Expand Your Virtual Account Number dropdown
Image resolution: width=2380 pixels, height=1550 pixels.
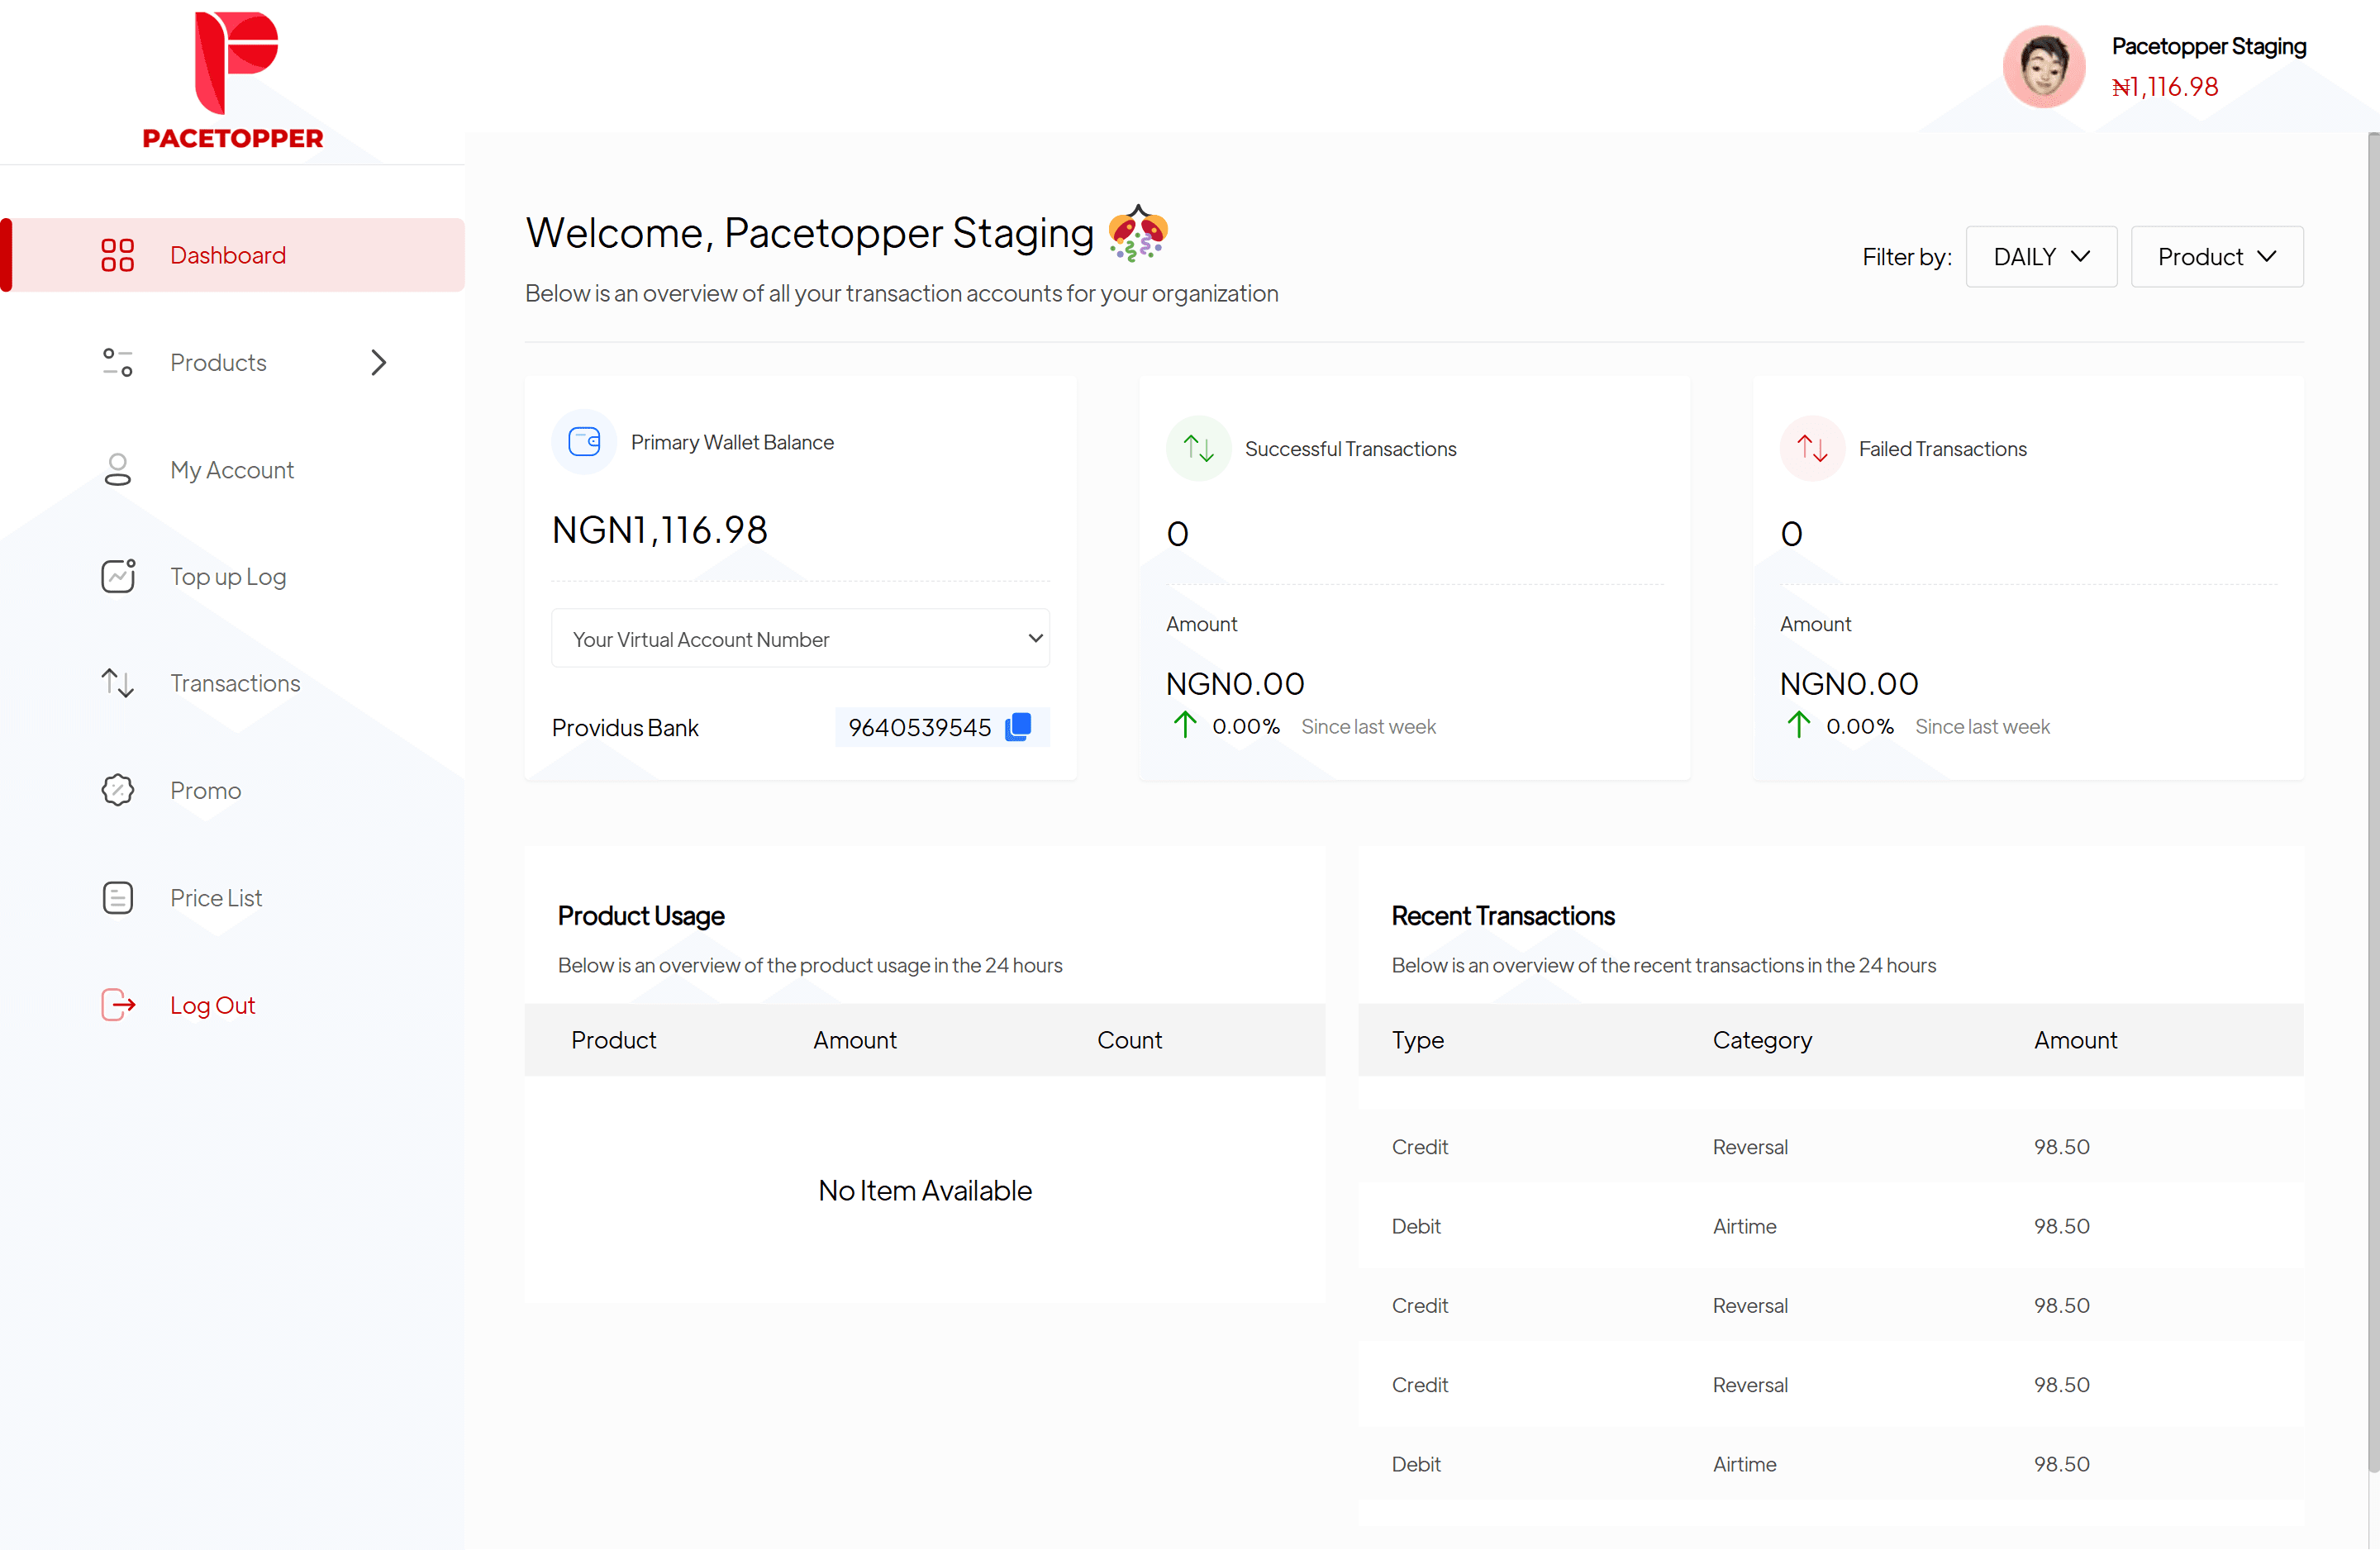[800, 638]
